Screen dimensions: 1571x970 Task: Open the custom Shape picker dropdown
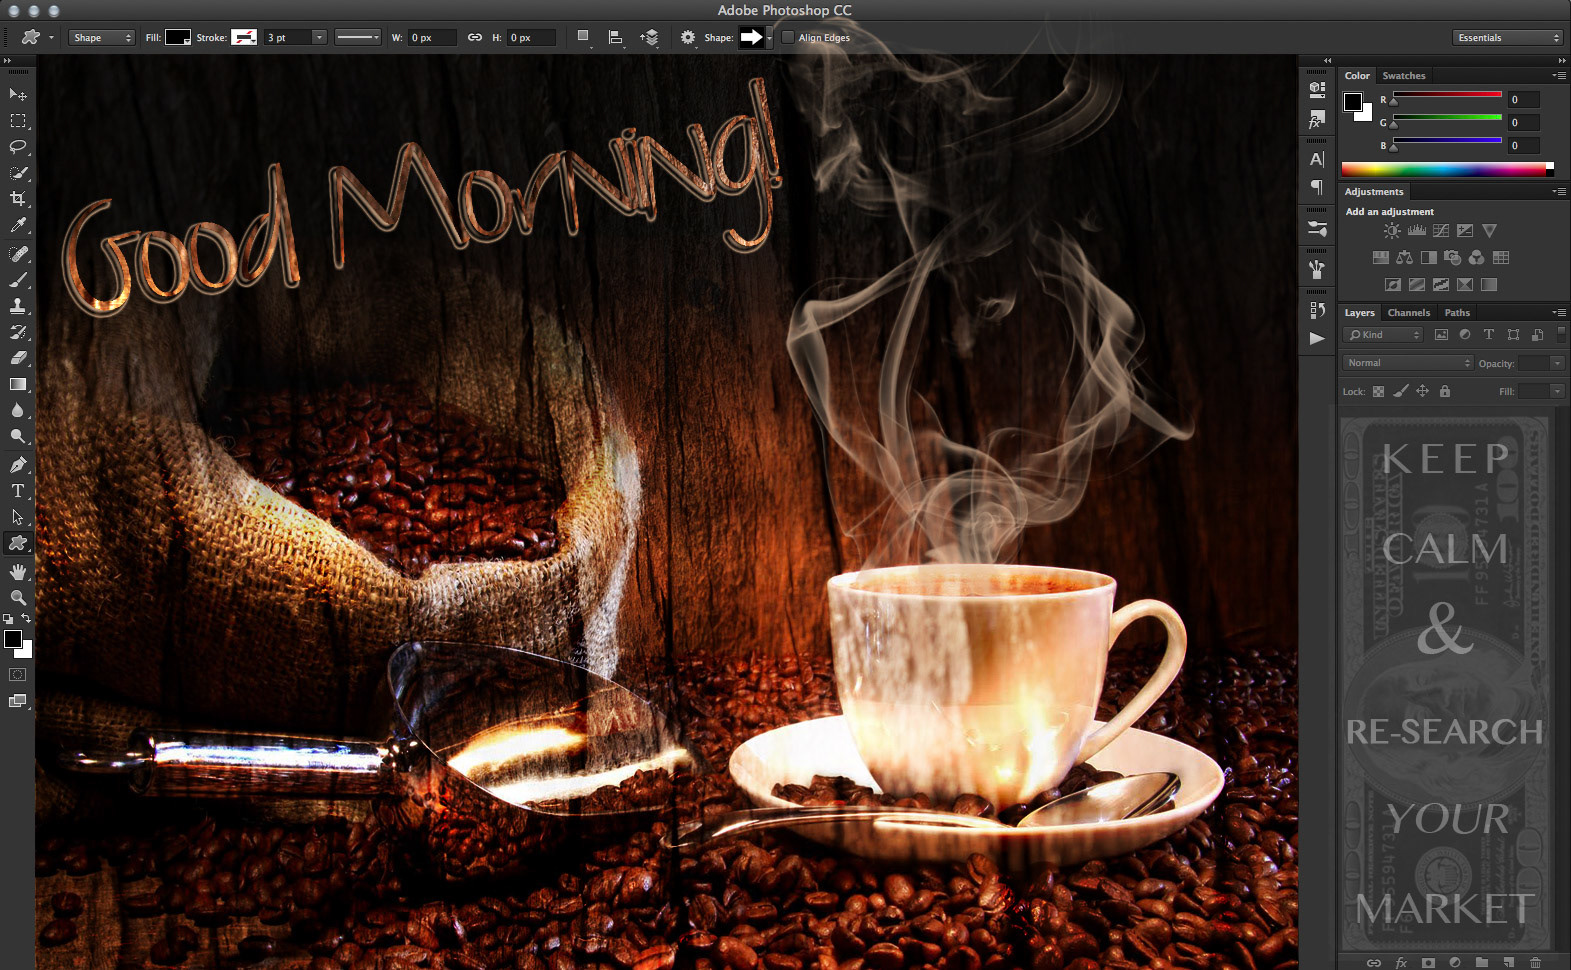[x=768, y=38]
